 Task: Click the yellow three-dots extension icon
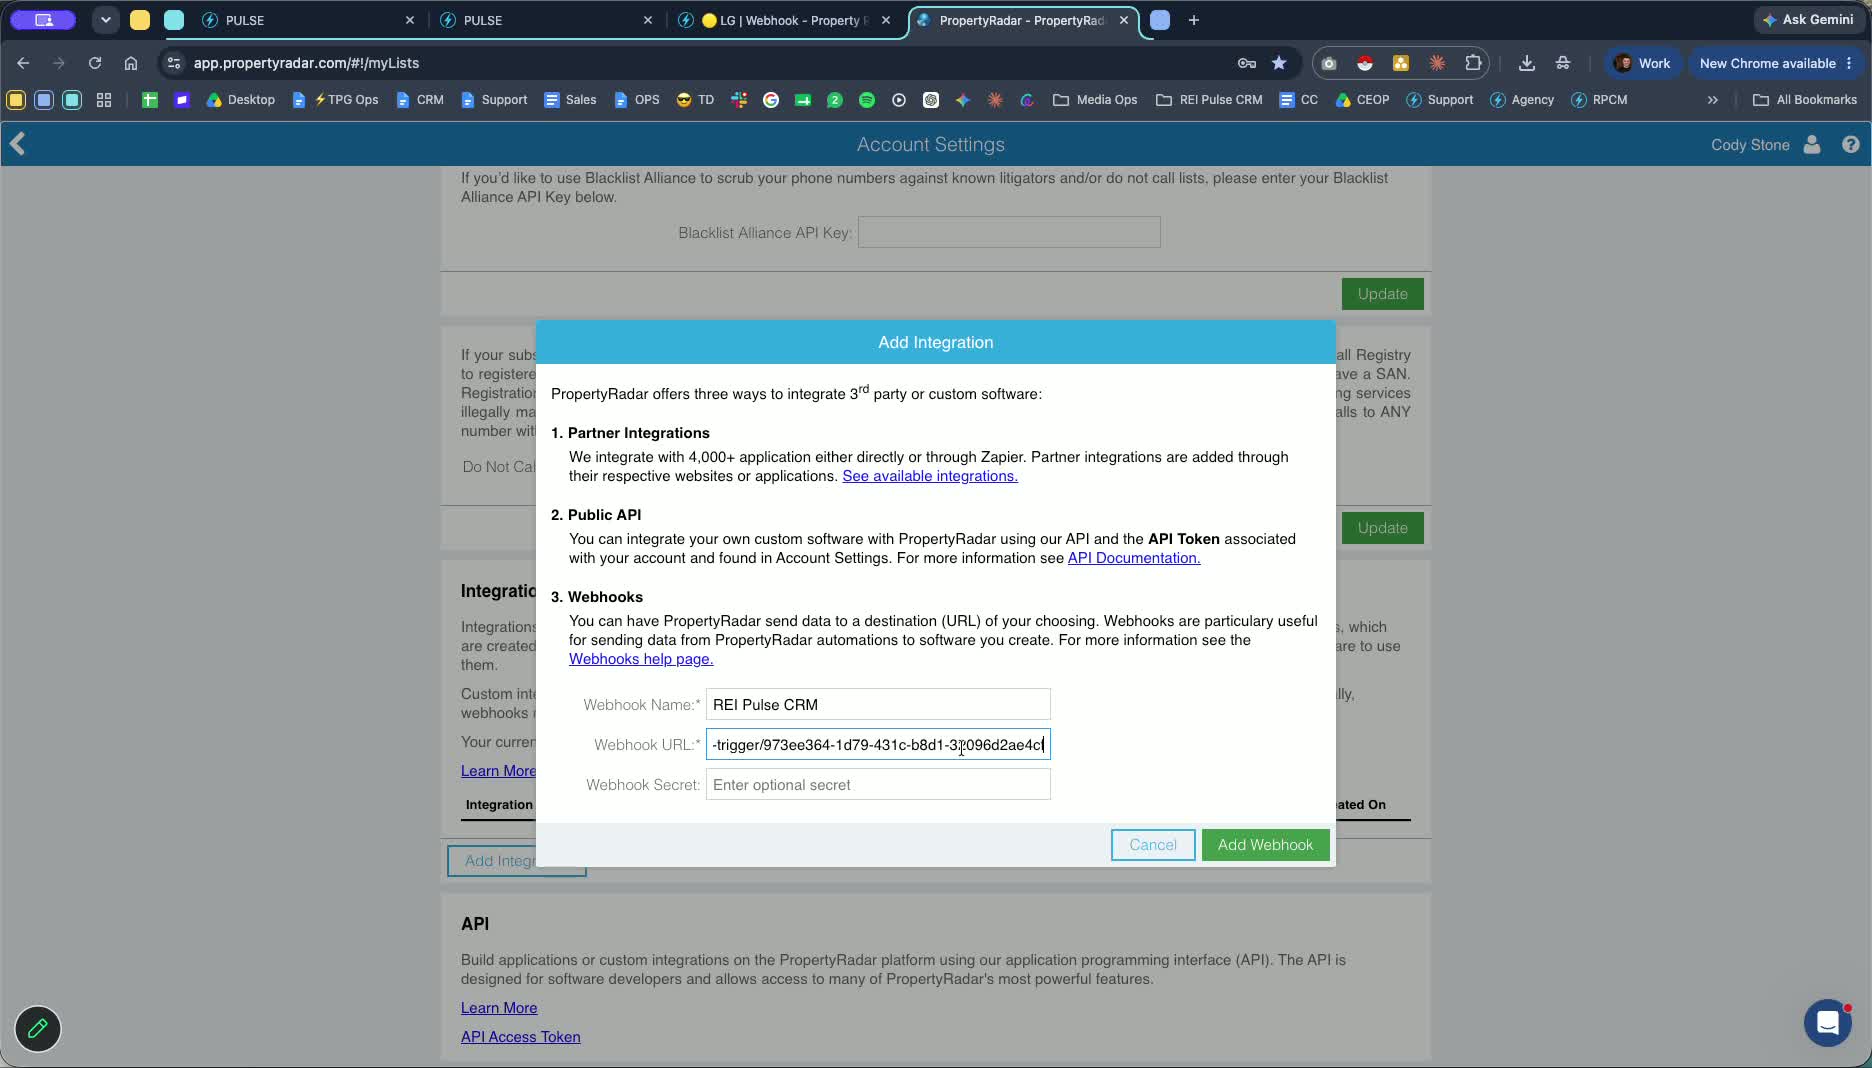point(1401,63)
